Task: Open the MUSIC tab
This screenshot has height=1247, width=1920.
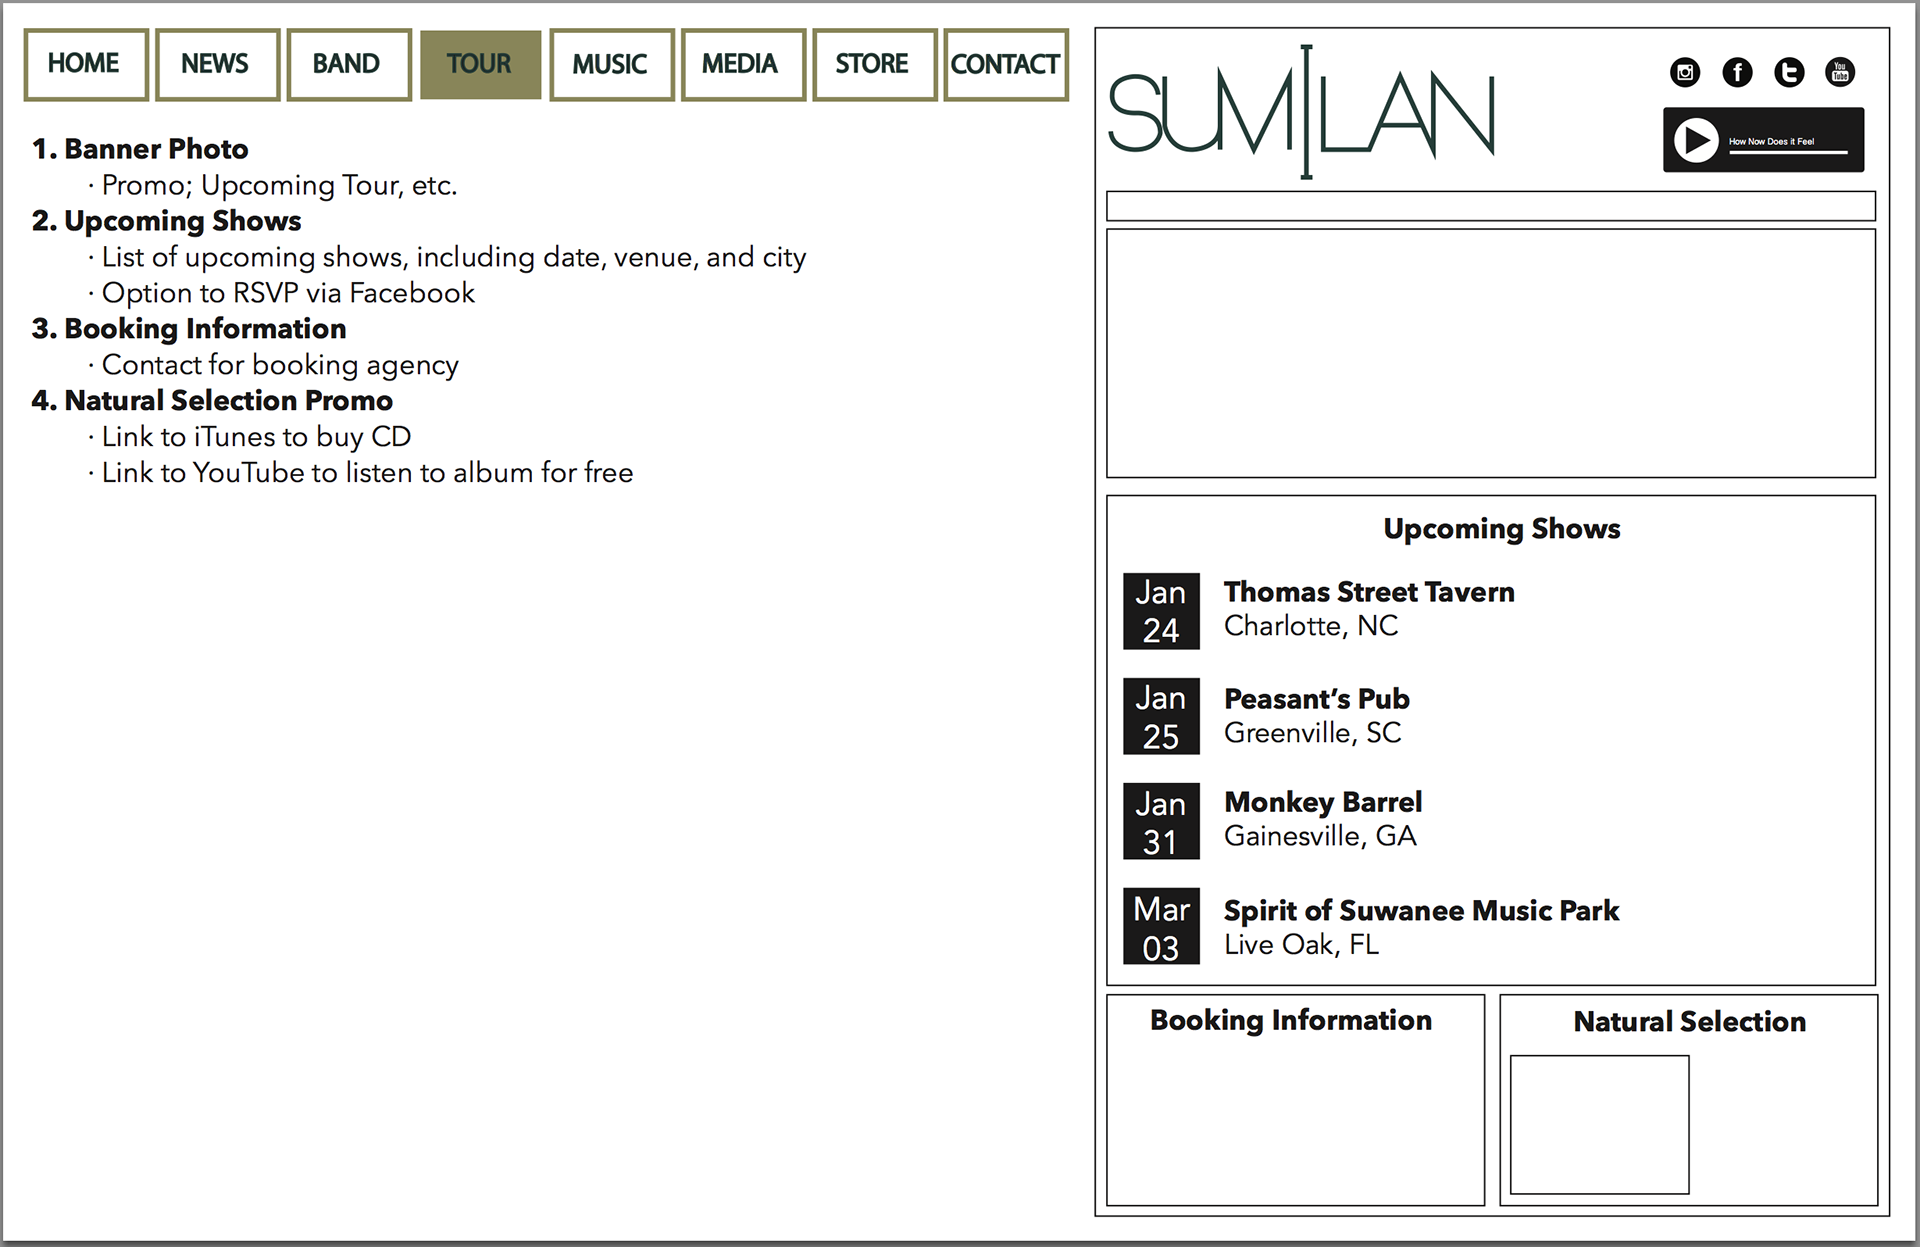Action: pyautogui.click(x=610, y=64)
